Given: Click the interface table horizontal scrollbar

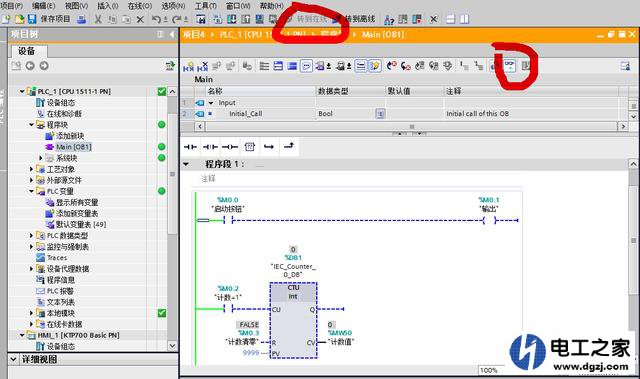Looking at the screenshot, I should (x=411, y=126).
